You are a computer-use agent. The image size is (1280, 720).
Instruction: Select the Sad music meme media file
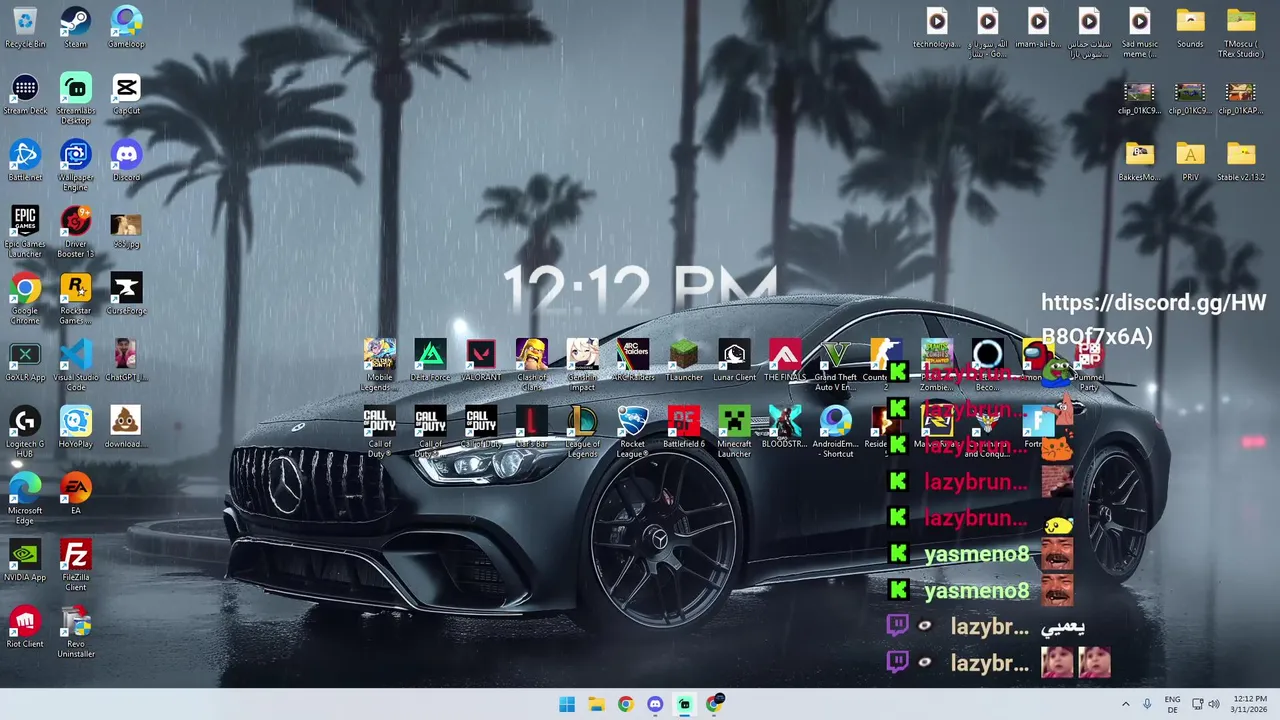[1139, 32]
